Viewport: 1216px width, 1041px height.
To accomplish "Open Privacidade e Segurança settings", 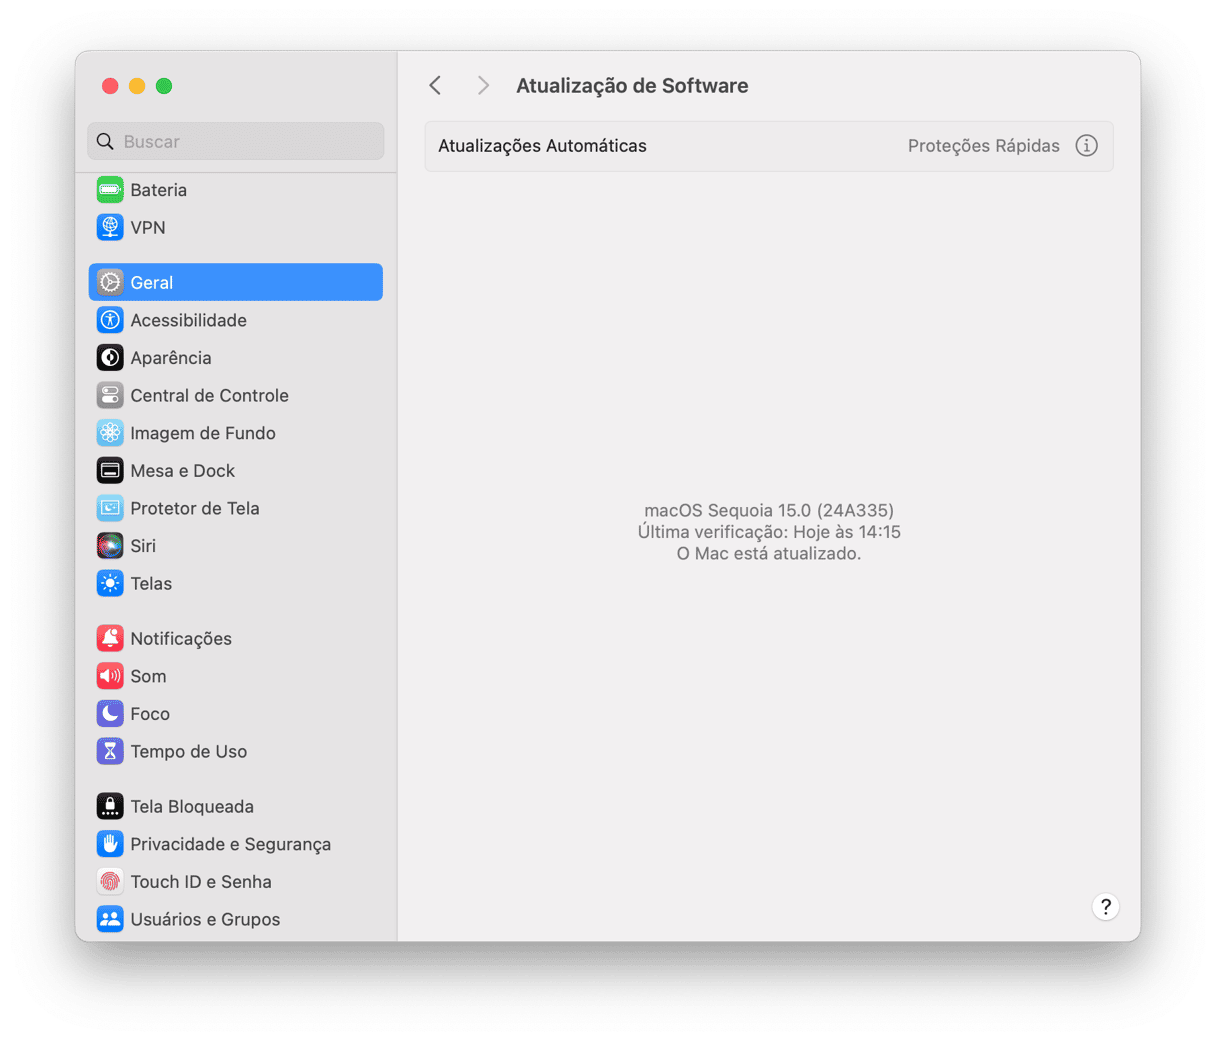I will [x=230, y=844].
